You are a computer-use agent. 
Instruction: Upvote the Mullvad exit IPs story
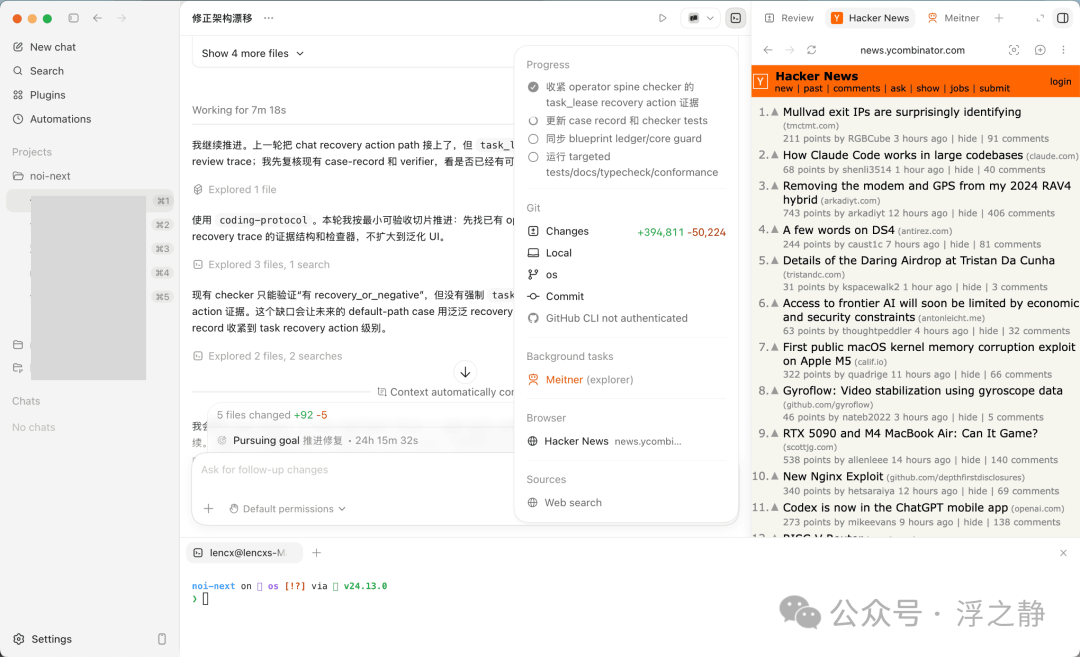[775, 112]
